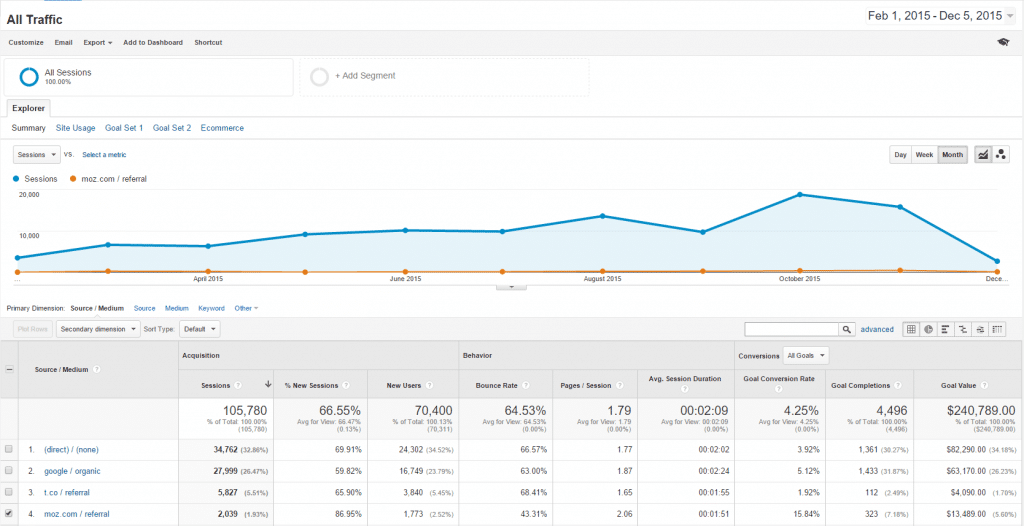Select the Explorer tab
The image size is (1024, 526).
pyautogui.click(x=28, y=108)
